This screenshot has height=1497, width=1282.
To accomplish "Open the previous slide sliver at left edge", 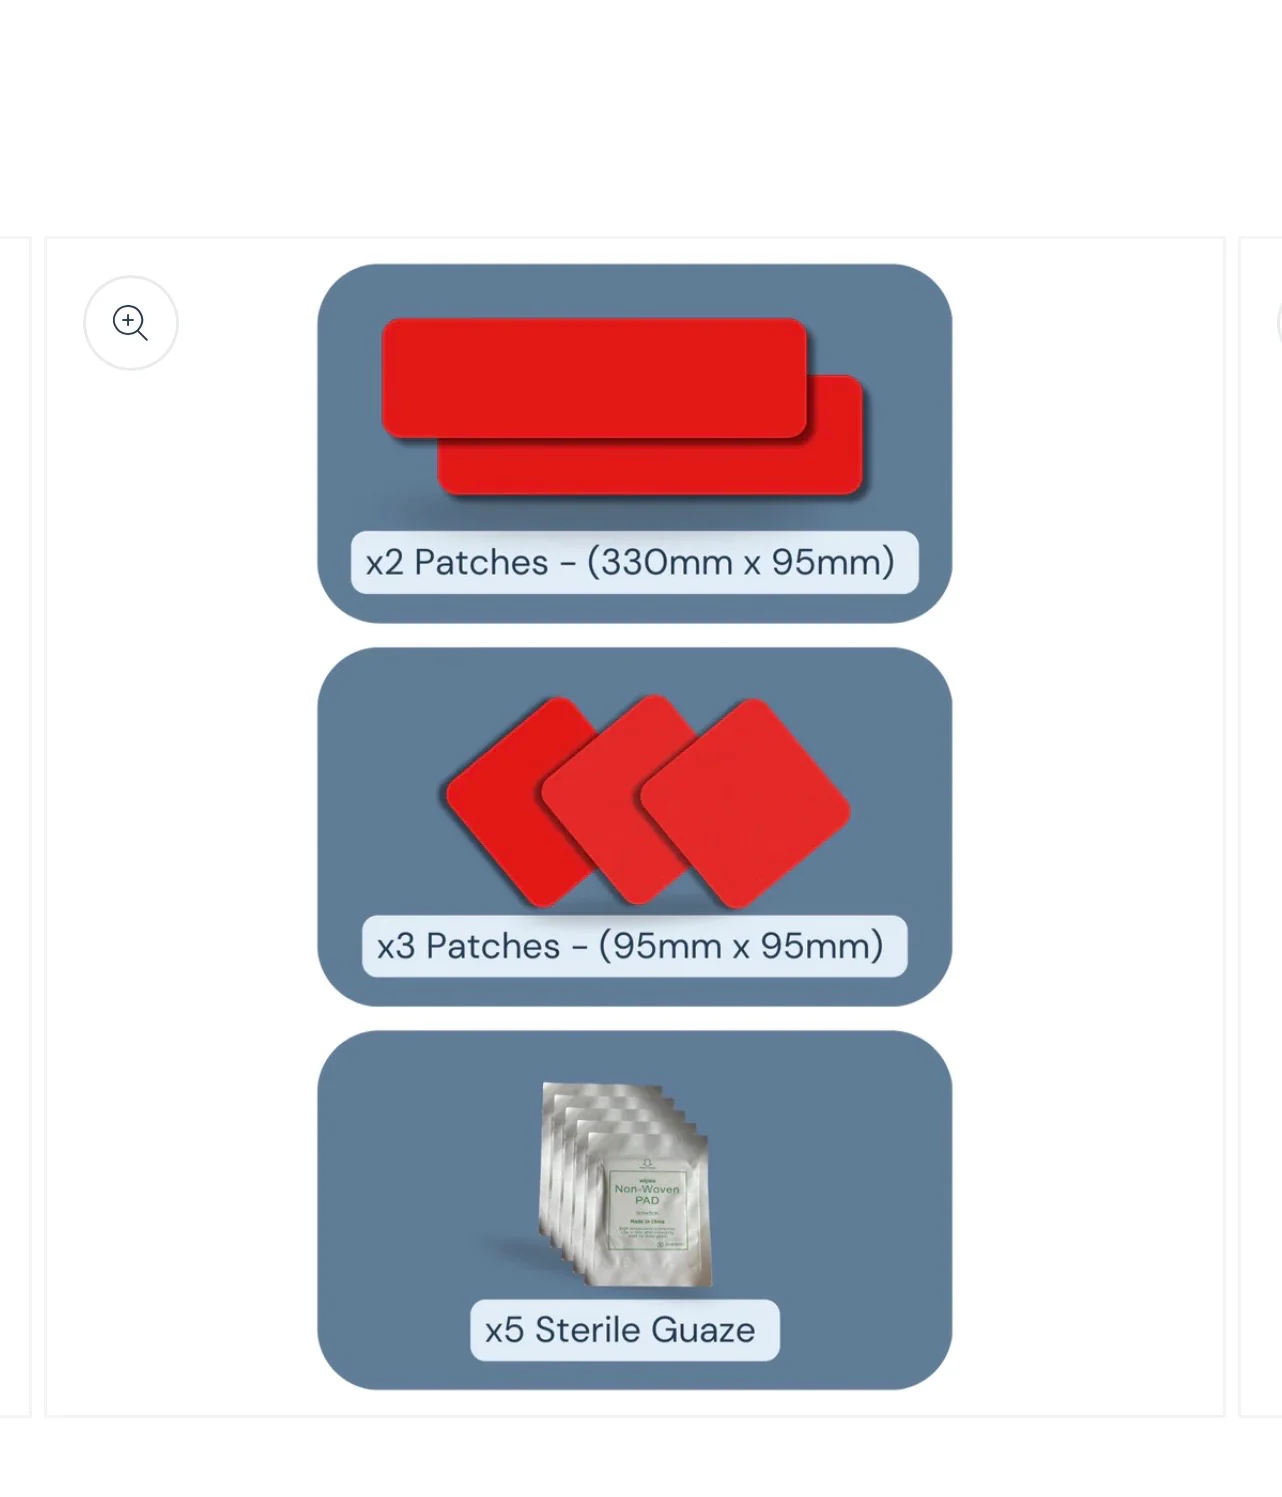I will click(15, 826).
